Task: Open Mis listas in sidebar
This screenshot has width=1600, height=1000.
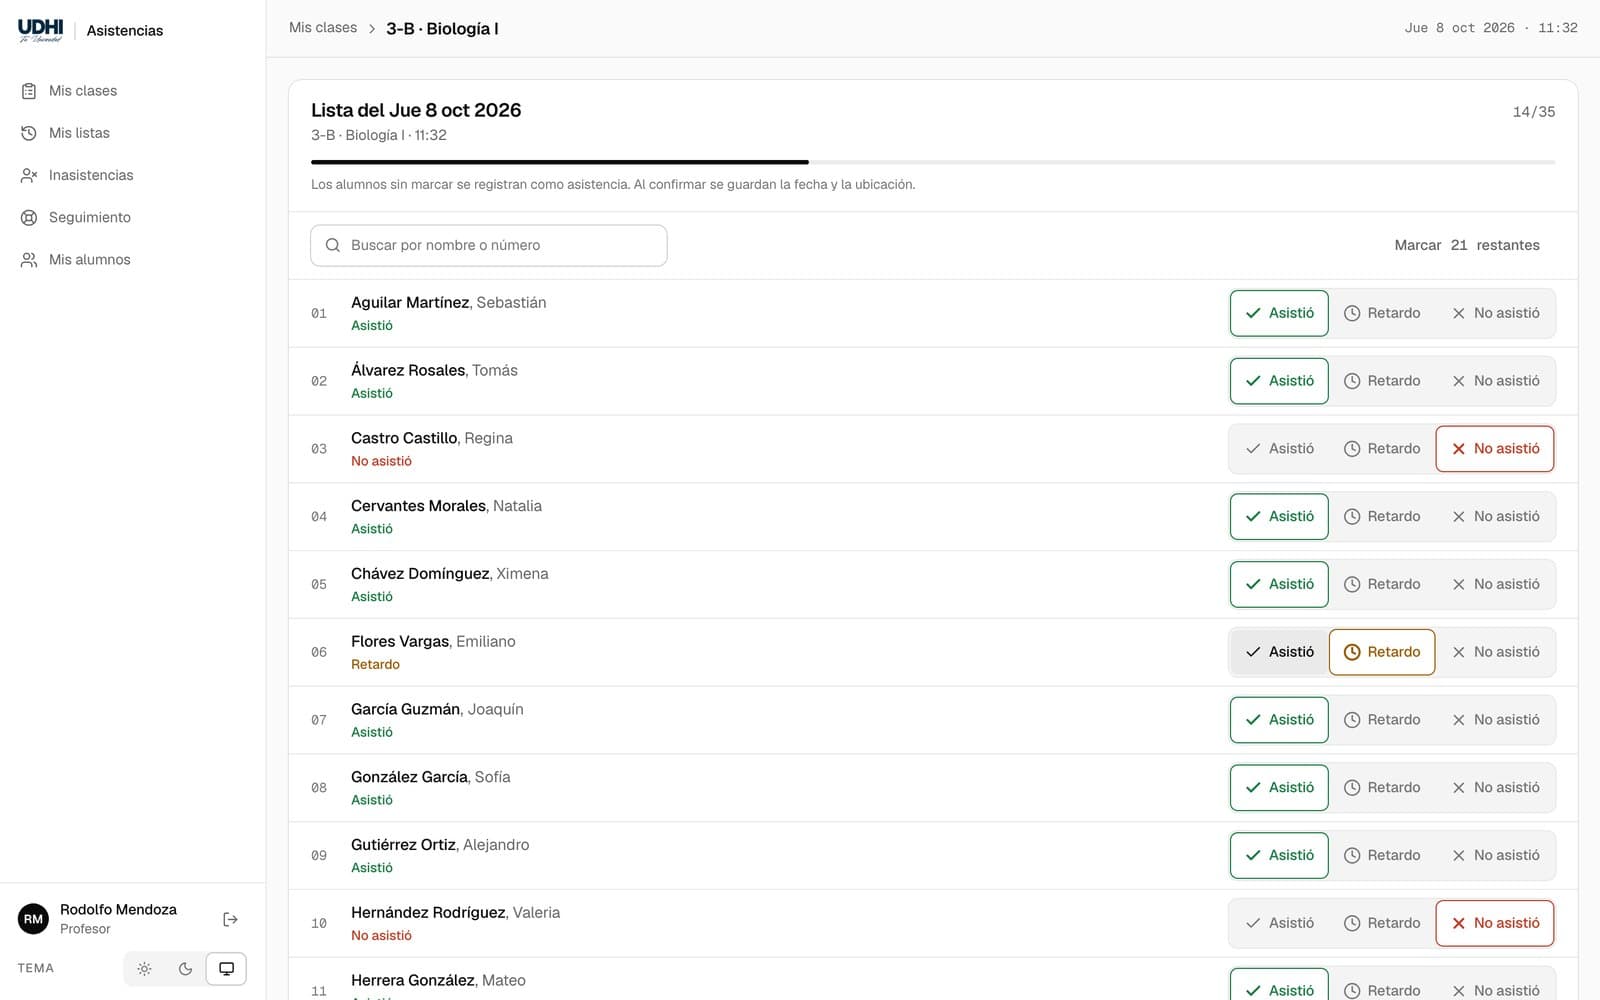Action: click(132, 133)
